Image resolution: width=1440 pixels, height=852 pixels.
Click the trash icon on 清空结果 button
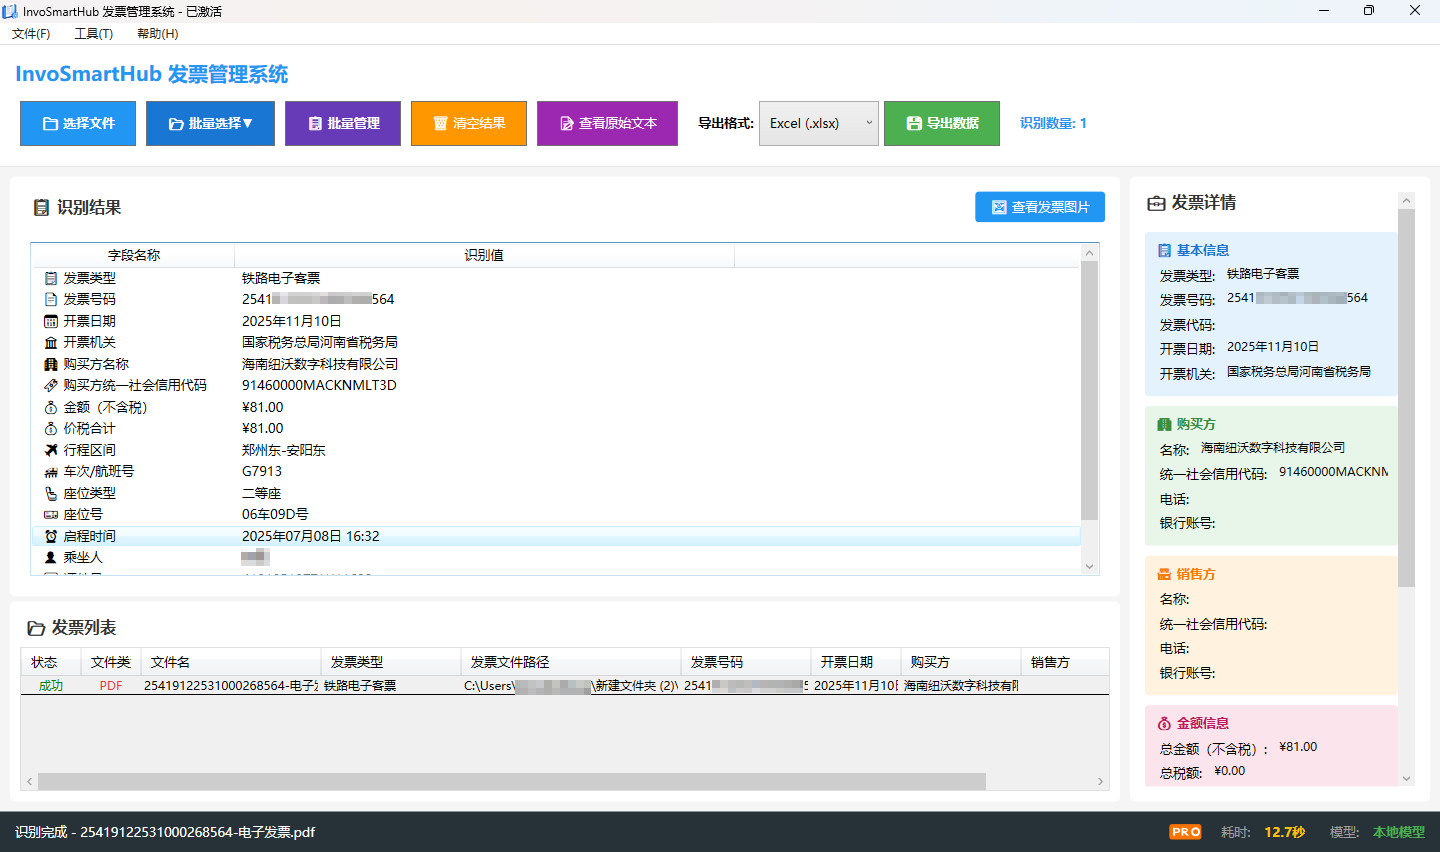[440, 123]
